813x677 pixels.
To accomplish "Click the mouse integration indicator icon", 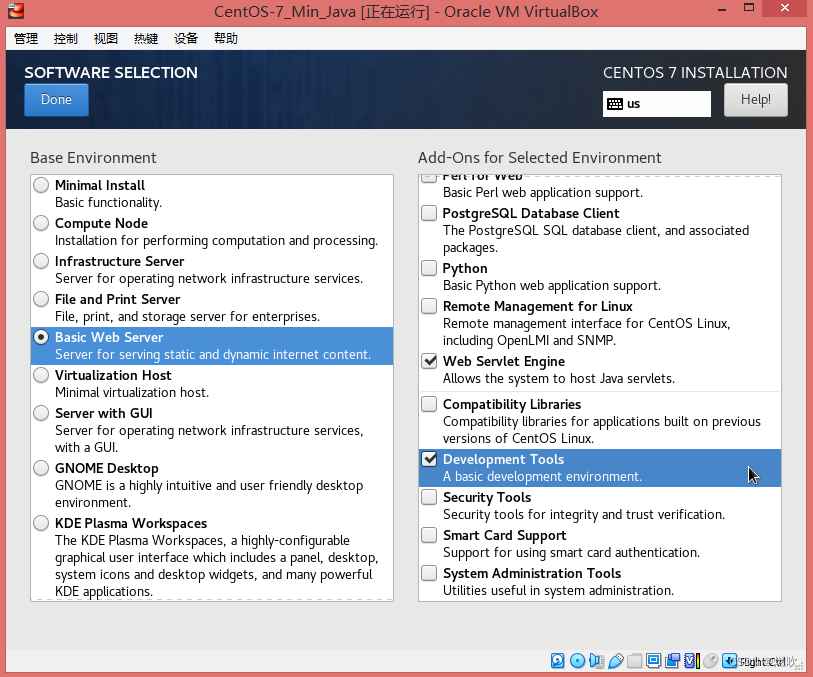I will click(x=711, y=660).
